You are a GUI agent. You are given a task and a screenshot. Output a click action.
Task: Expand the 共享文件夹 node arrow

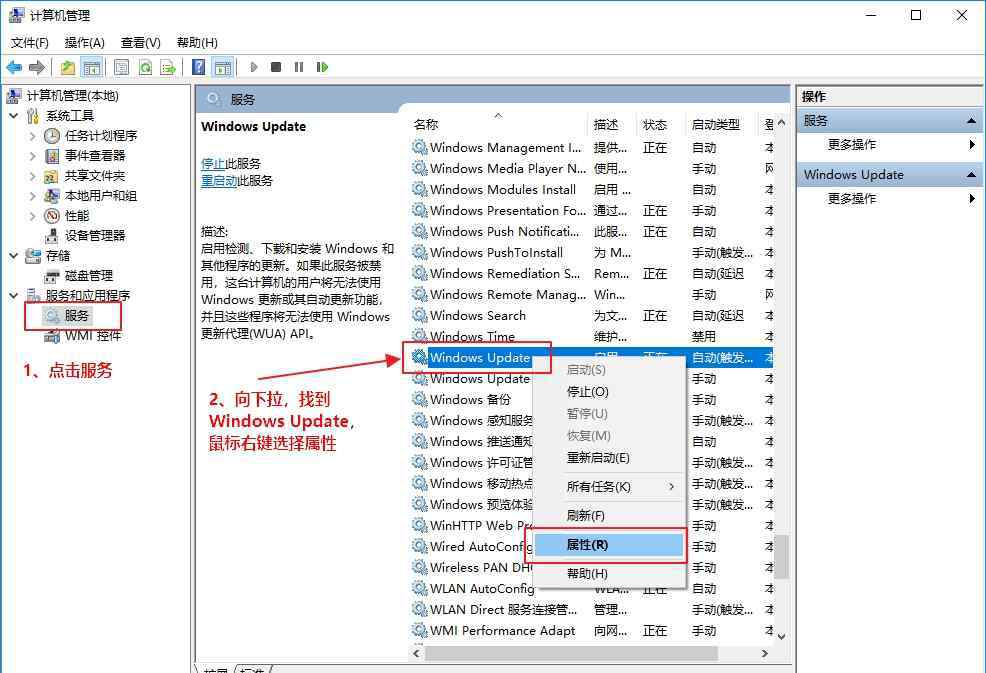coord(33,176)
